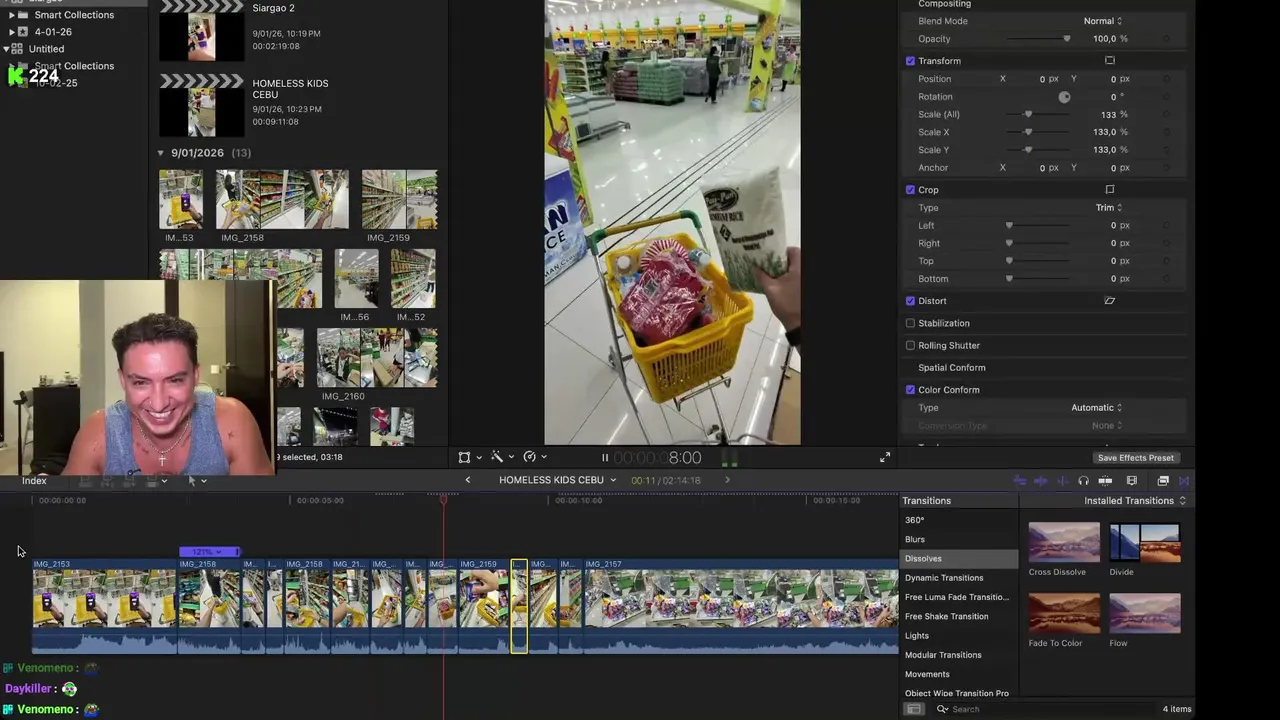Select Modular Transitions category
The image size is (1280, 720).
[943, 655]
